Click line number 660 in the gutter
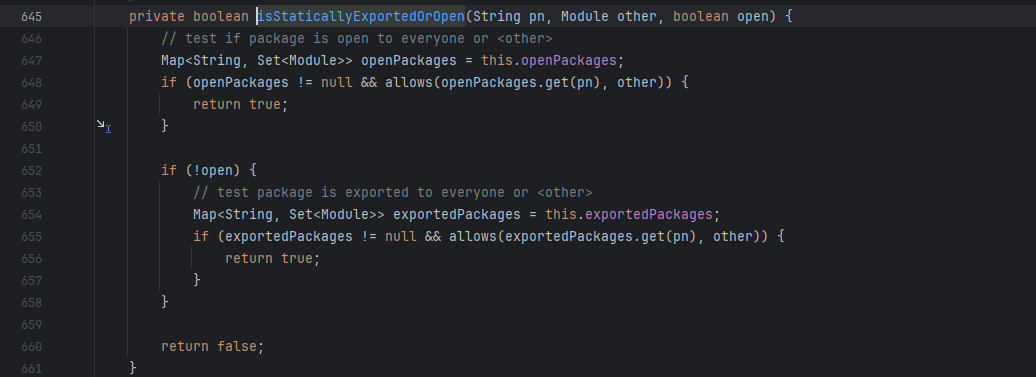 pyautogui.click(x=31, y=347)
